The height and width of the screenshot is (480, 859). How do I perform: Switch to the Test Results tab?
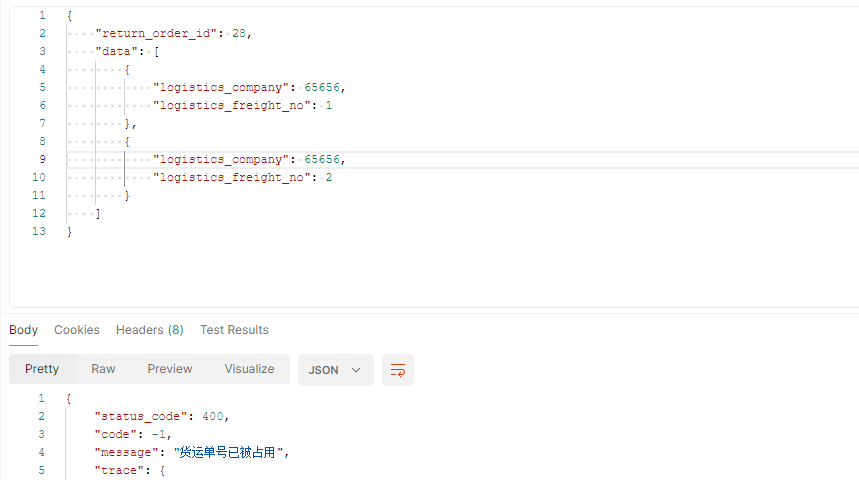coord(234,330)
